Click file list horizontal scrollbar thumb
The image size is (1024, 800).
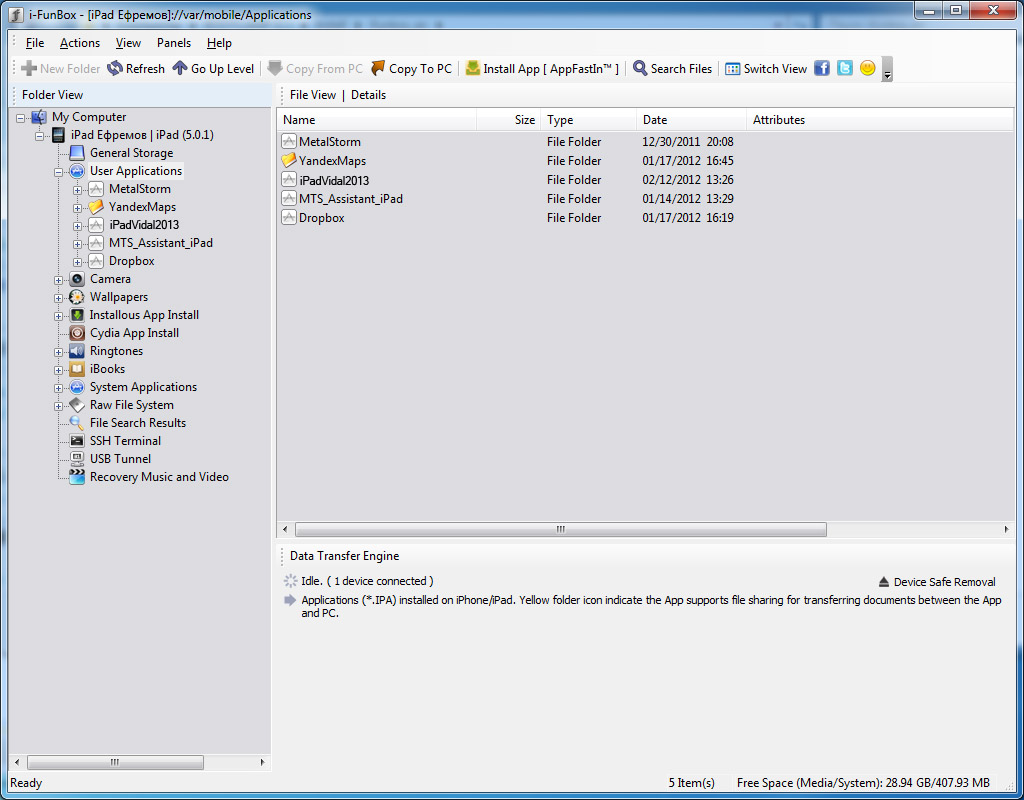[x=560, y=529]
